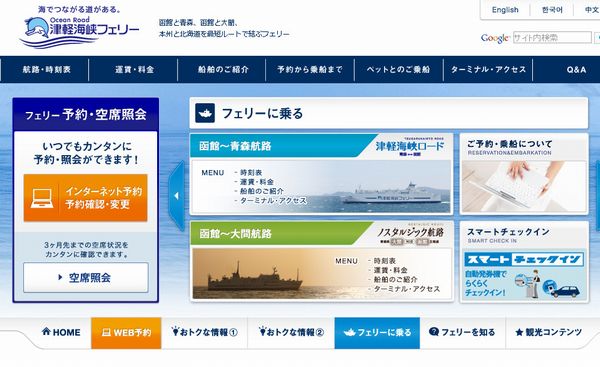Click the Google site search input field
600x367 pixels.
(552, 38)
